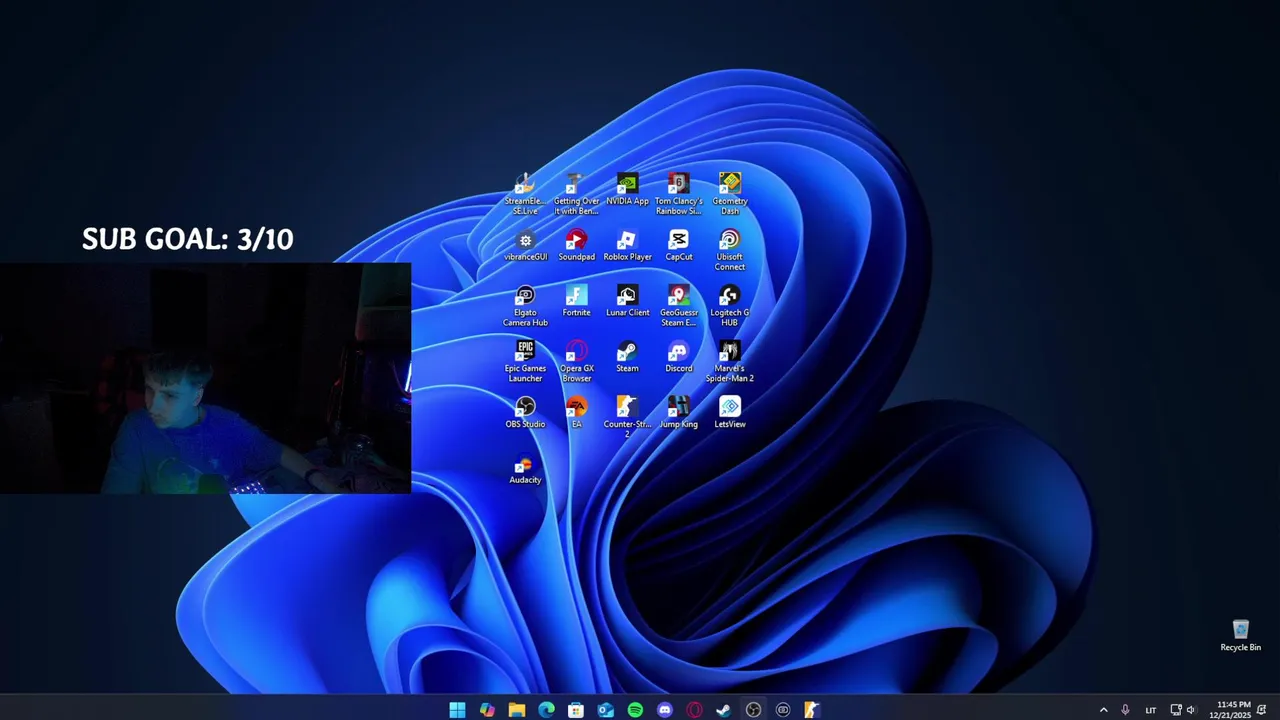
Task: Select the OBS Studio desktop icon
Action: pos(525,413)
